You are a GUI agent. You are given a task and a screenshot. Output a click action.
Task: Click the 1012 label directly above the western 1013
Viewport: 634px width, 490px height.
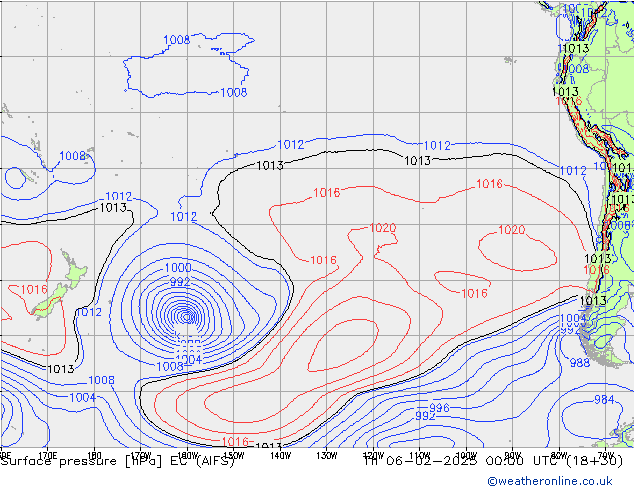pos(118,196)
